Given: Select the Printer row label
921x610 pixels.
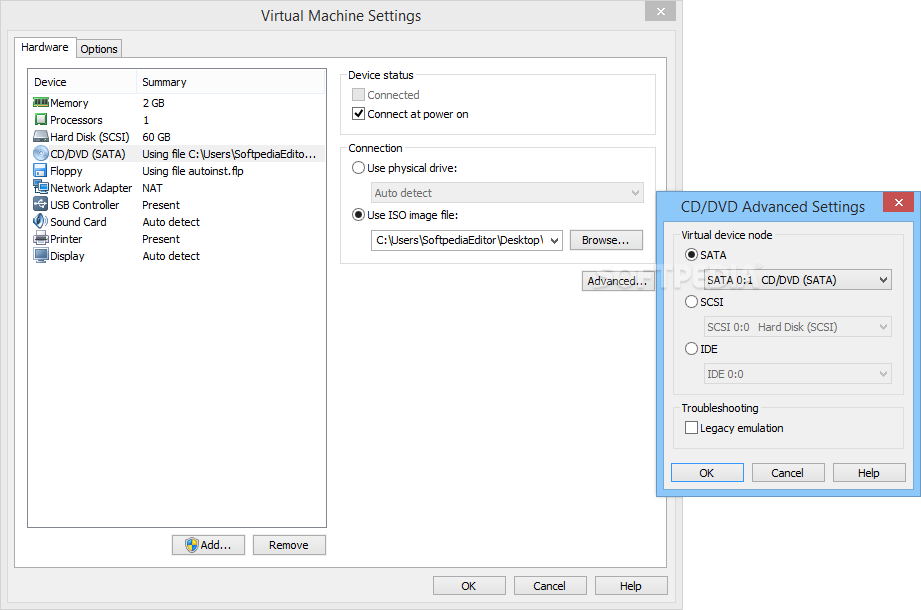Looking at the screenshot, I should point(66,239).
